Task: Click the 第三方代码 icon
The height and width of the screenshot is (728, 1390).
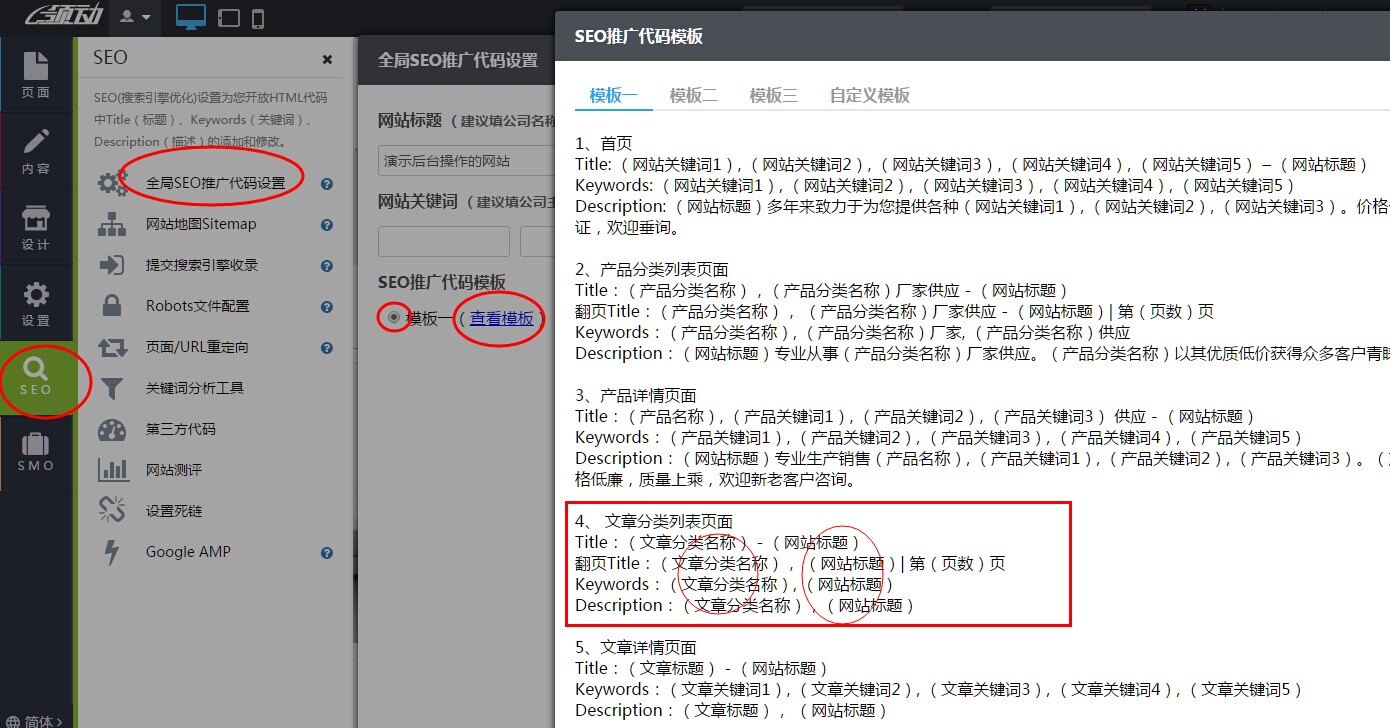Action: point(113,429)
